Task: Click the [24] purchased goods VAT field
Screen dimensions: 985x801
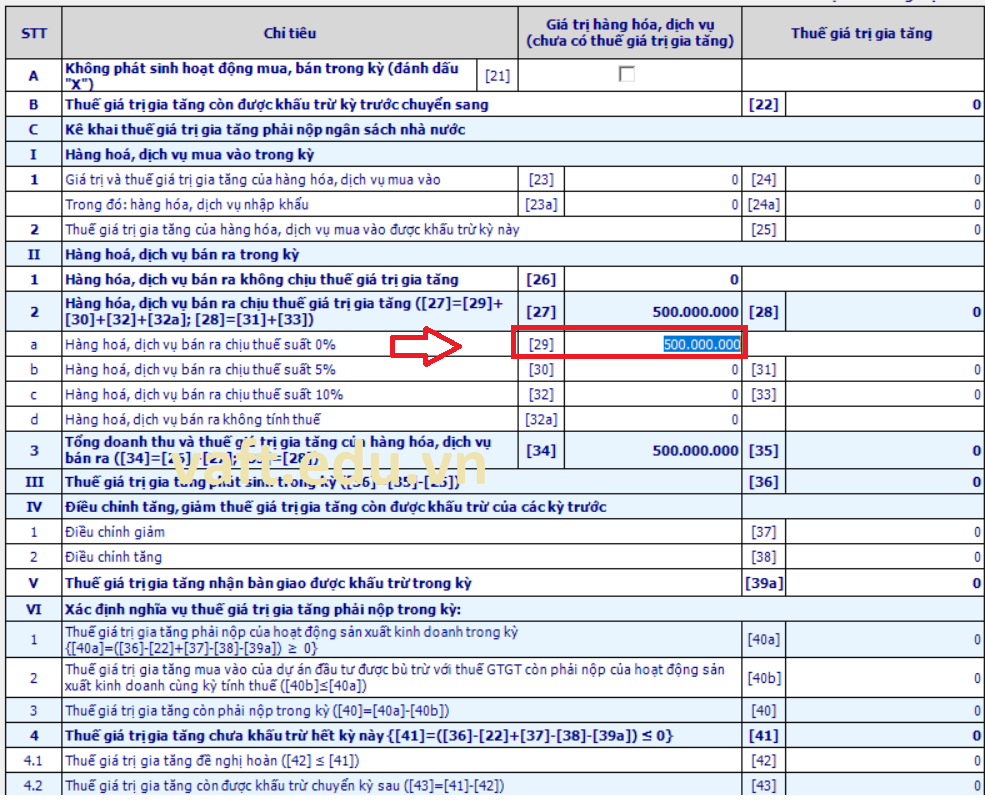Action: pyautogui.click(x=883, y=180)
